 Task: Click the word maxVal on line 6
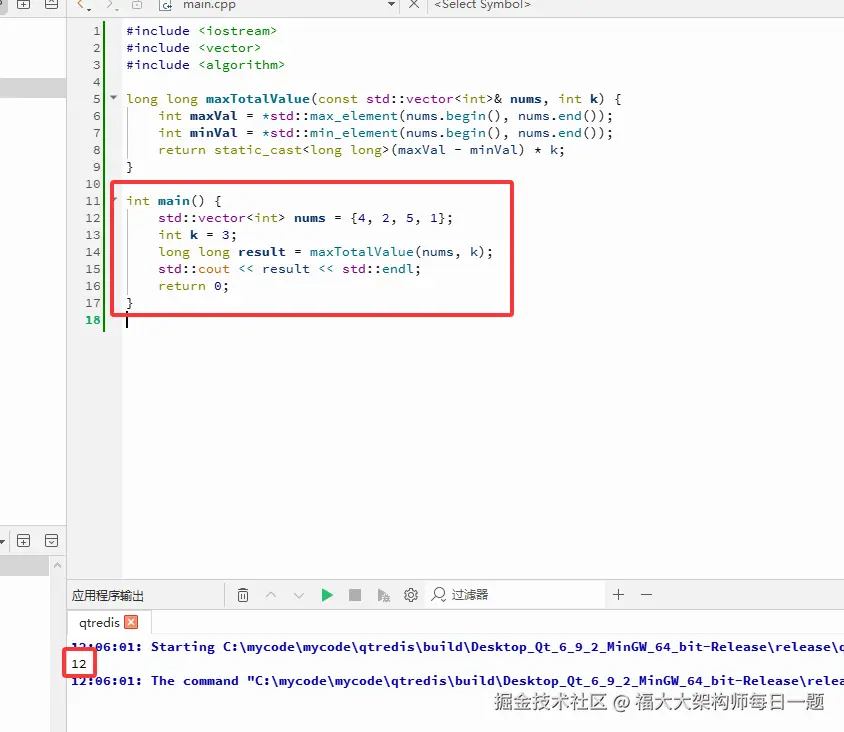(x=213, y=116)
